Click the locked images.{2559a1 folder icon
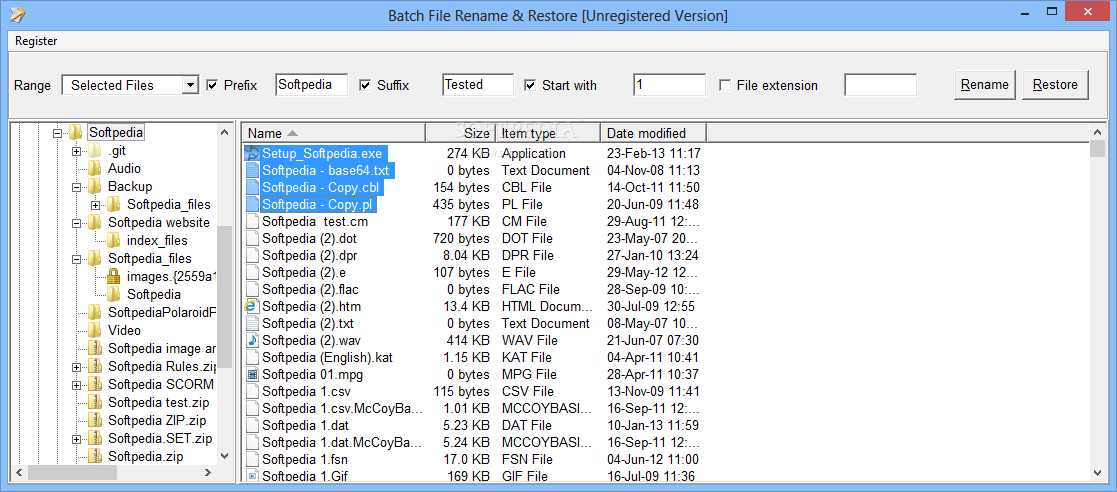1117x492 pixels. pos(113,276)
